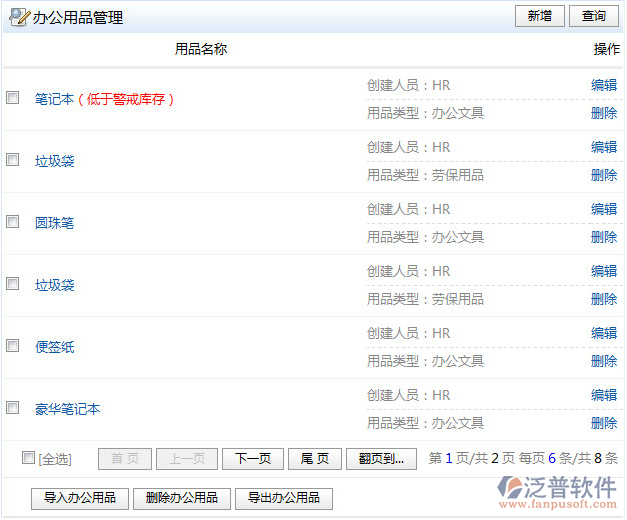Edit the 豪华笔记本 entry via 编辑

[604, 395]
